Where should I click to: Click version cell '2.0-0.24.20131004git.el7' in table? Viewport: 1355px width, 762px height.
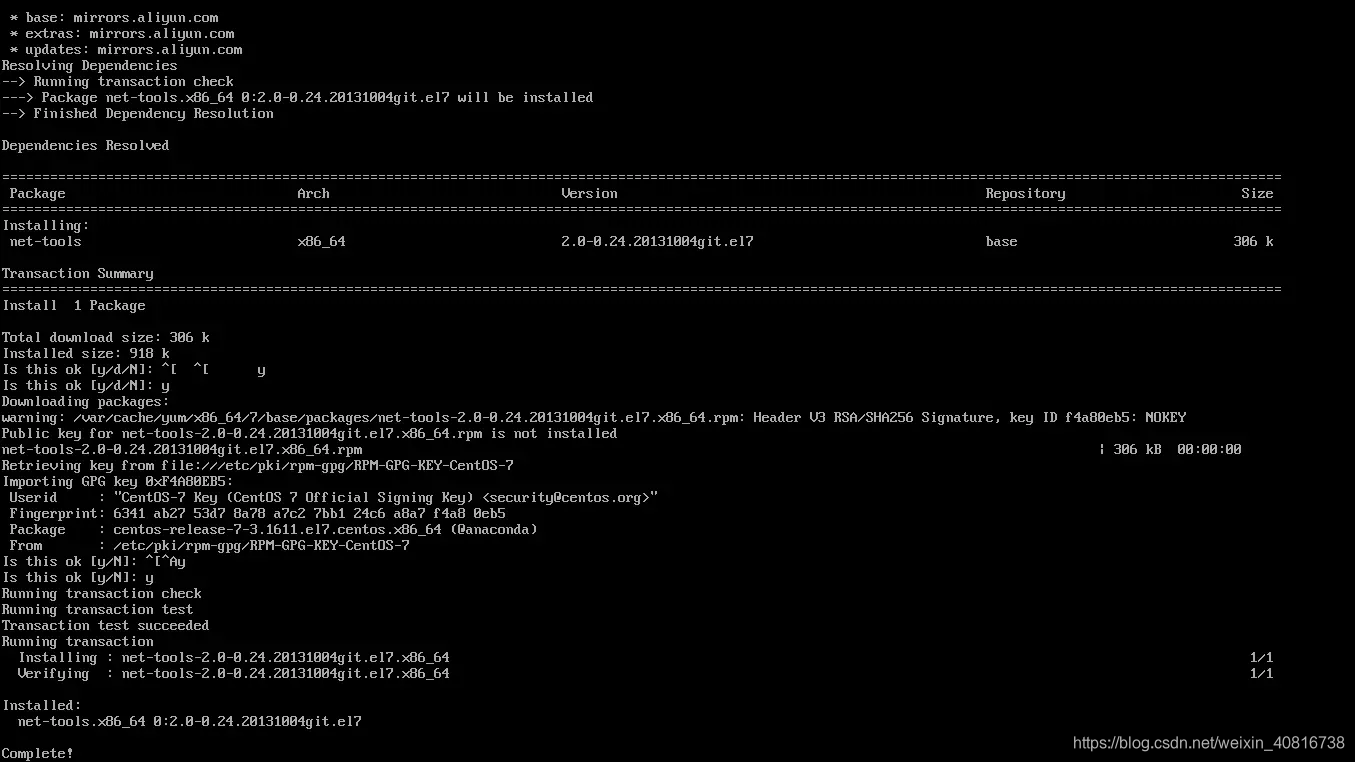coord(658,242)
